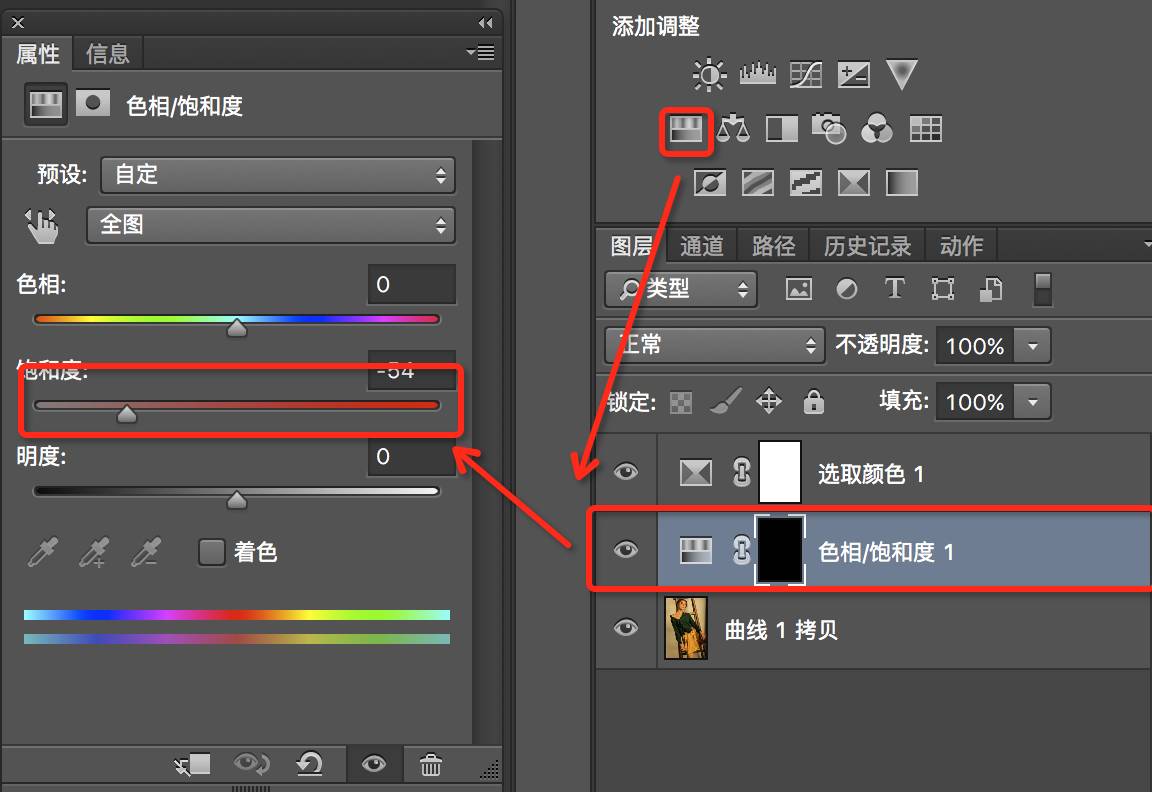Open the preset dropdown
This screenshot has height=792, width=1152.
pyautogui.click(x=278, y=175)
